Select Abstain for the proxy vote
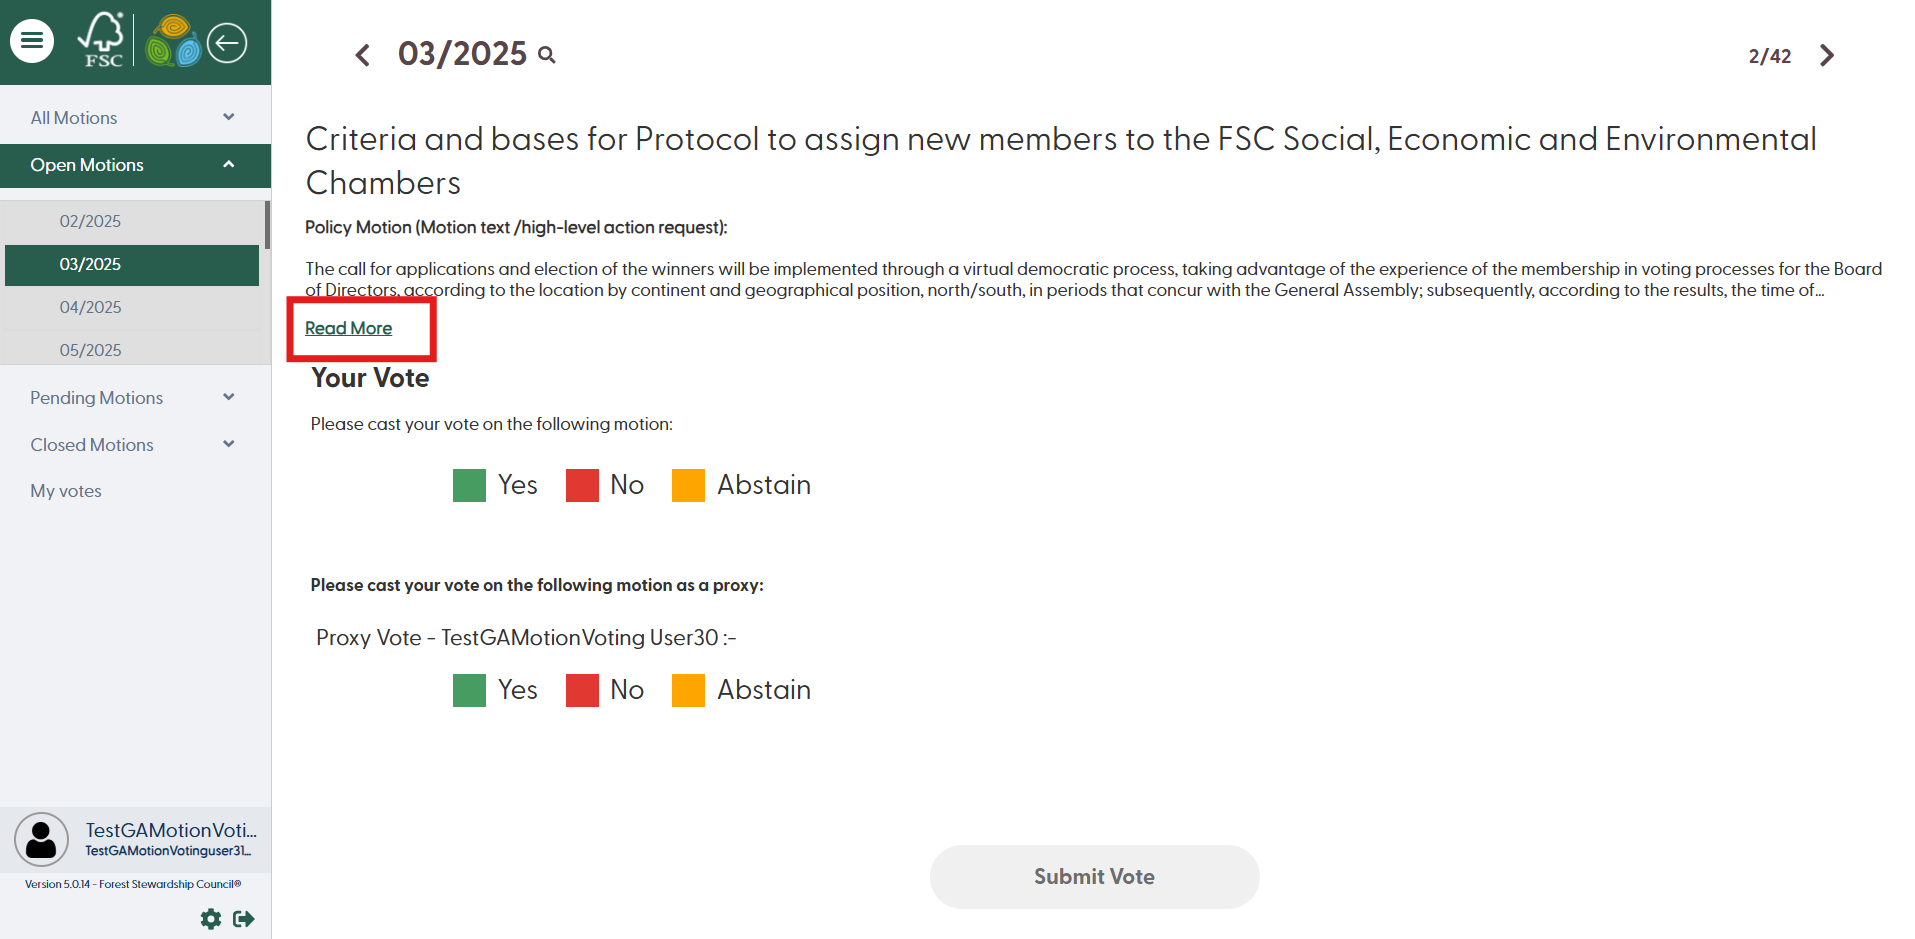 pos(688,690)
